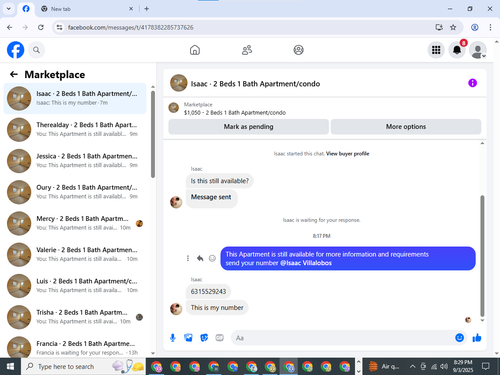
Task: Open the Oury conversation
Action: click(x=75, y=192)
